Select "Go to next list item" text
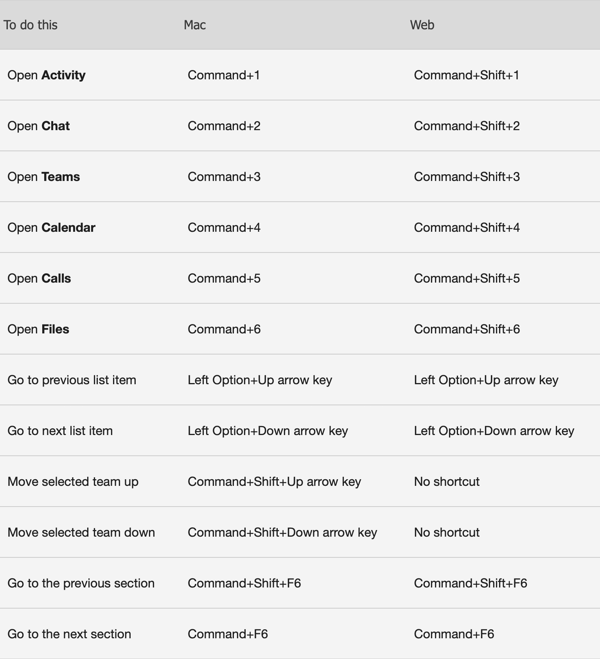Viewport: 600px width, 659px height. click(60, 431)
